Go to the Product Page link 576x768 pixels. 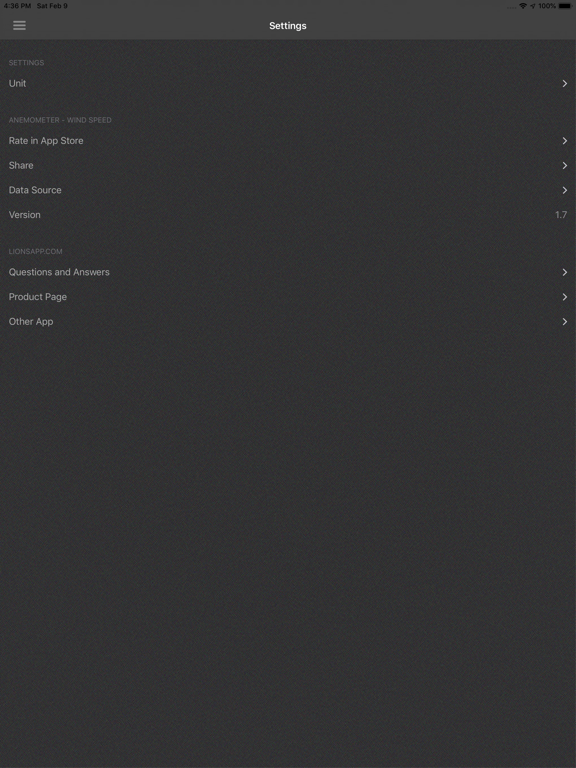tap(288, 297)
